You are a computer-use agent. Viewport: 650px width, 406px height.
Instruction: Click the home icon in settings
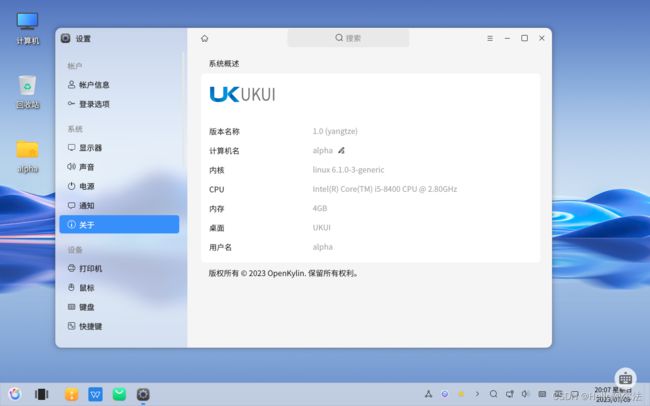click(x=204, y=38)
